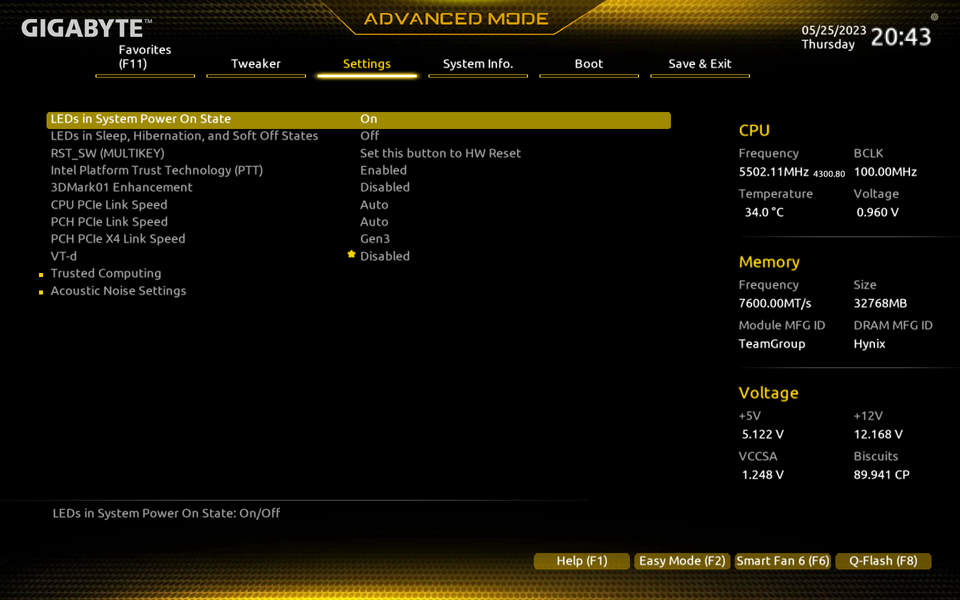The image size is (960, 600).
Task: Select the CPU PCIe Link Speed row
Action: point(359,204)
